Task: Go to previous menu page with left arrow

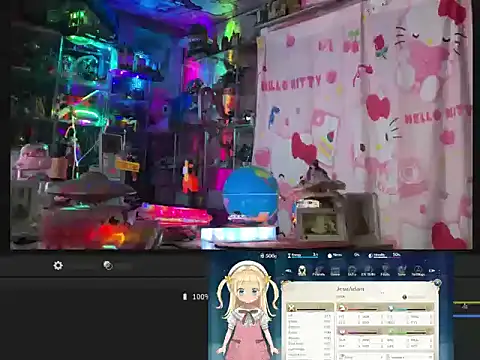Action: pyautogui.click(x=288, y=271)
